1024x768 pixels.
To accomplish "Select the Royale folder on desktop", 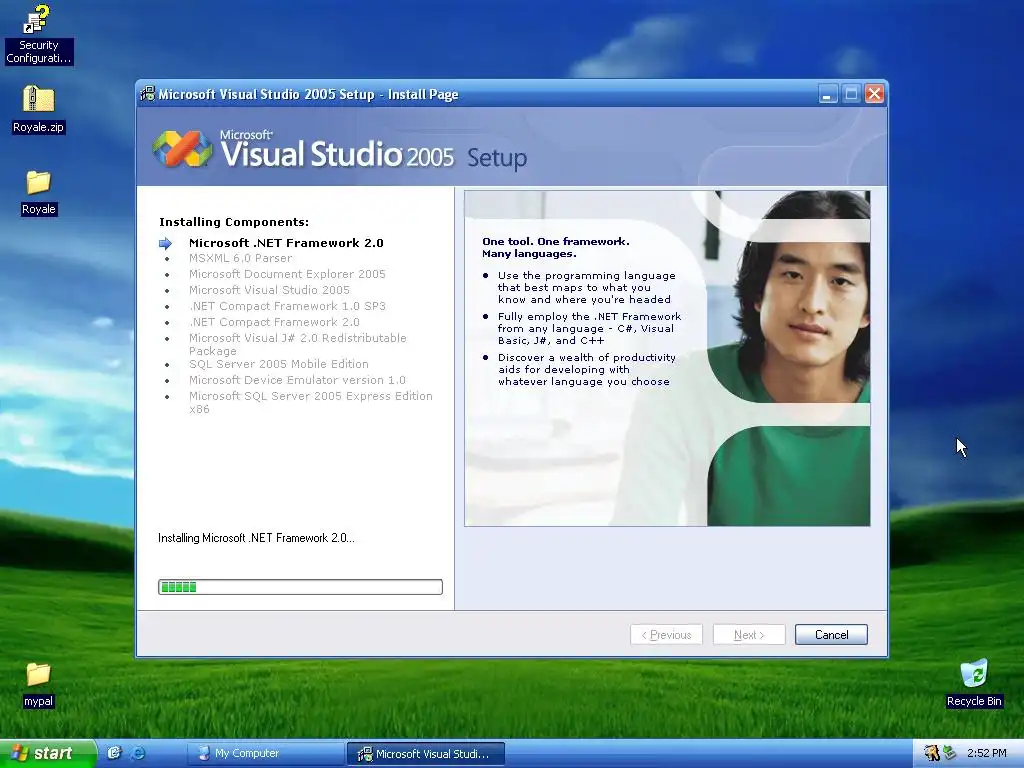I will (38, 193).
